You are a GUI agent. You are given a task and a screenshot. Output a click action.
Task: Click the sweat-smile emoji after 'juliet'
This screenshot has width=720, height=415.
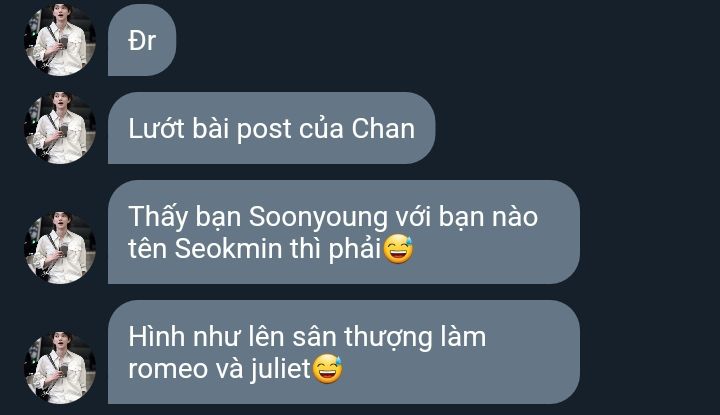pos(328,369)
